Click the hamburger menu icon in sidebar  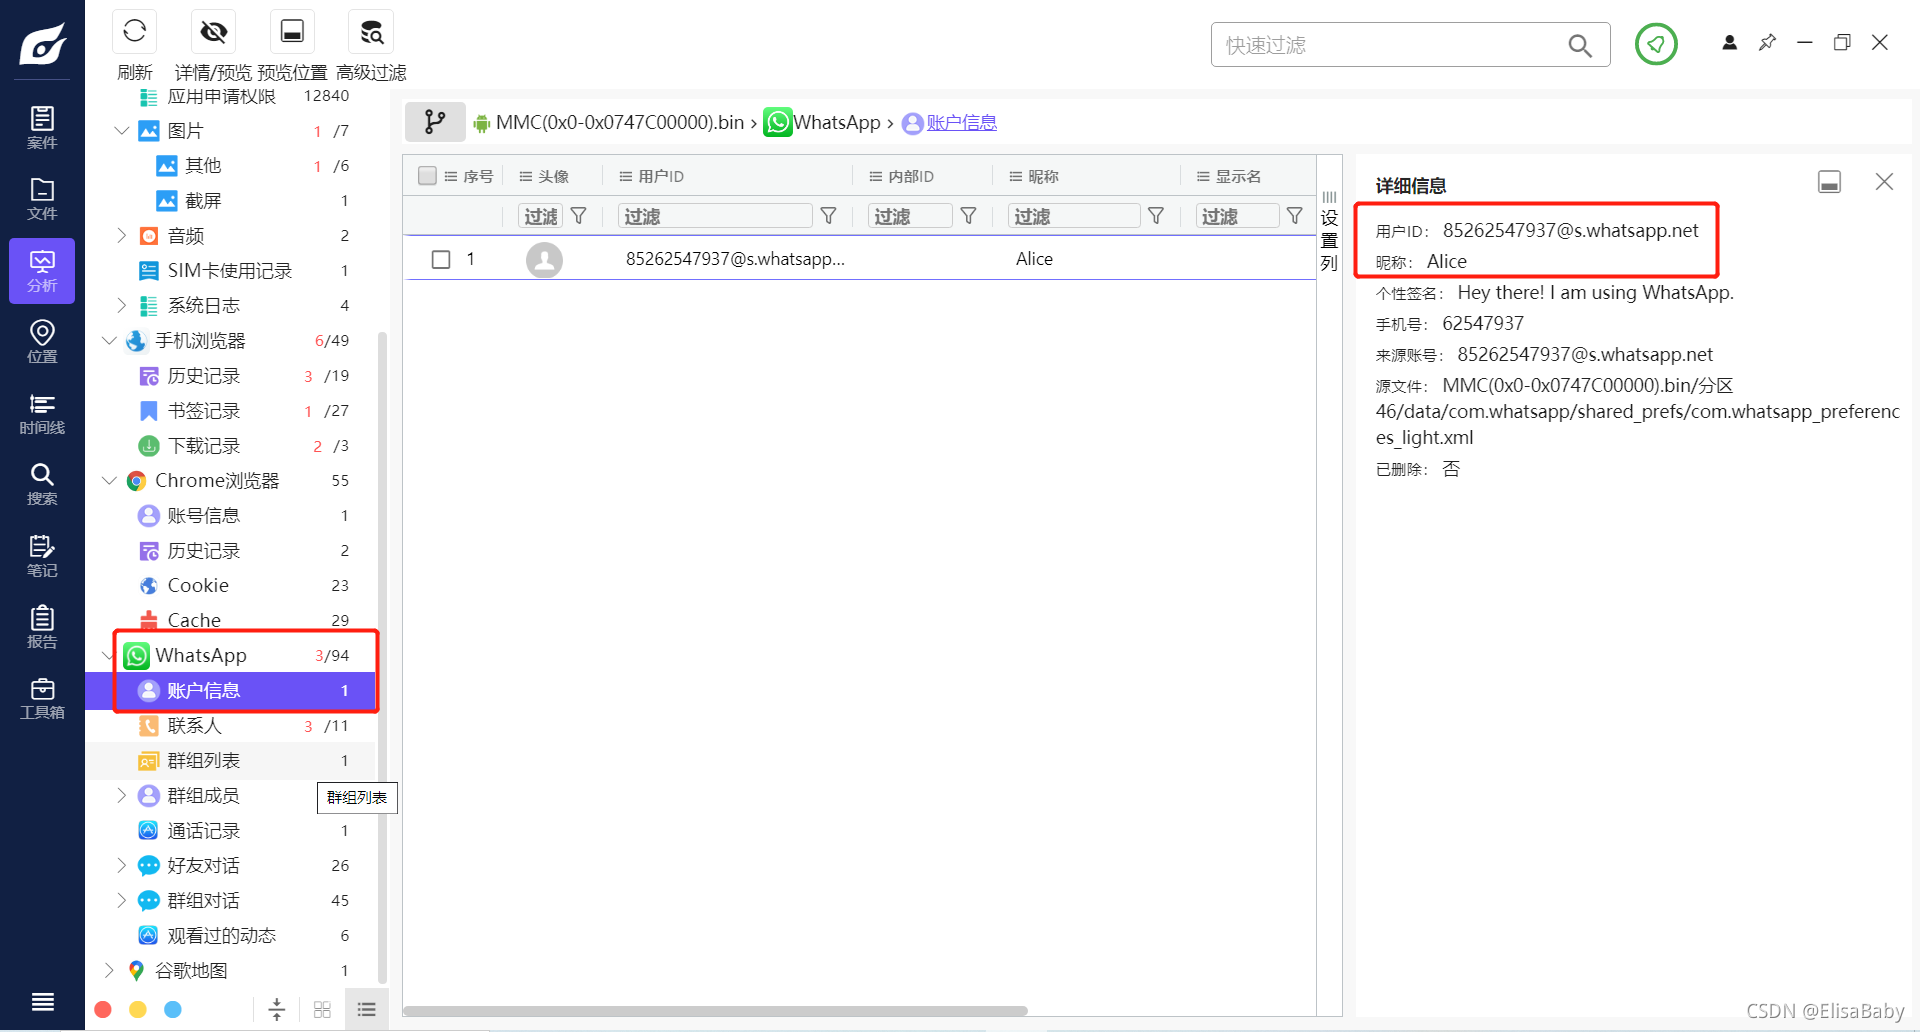(42, 1001)
